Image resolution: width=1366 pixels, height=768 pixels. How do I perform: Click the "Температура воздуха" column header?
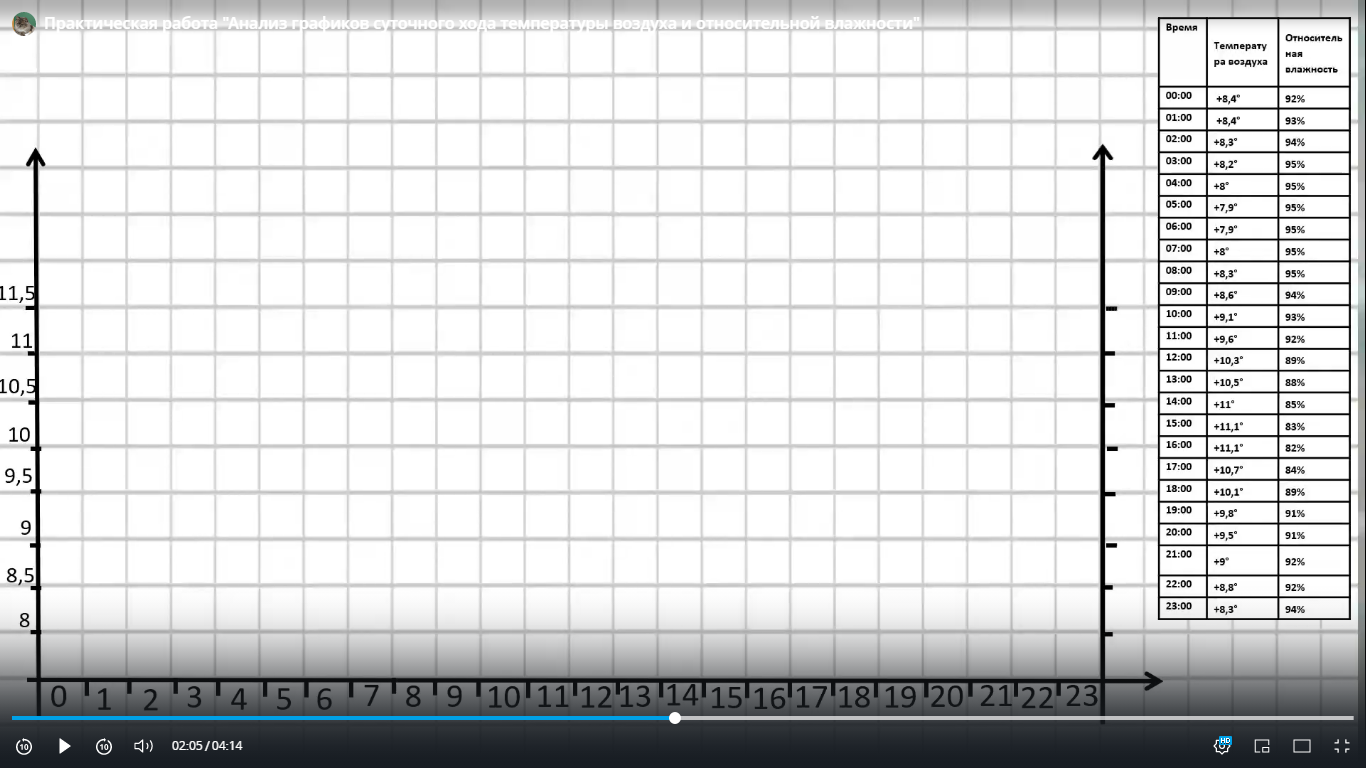click(1242, 53)
